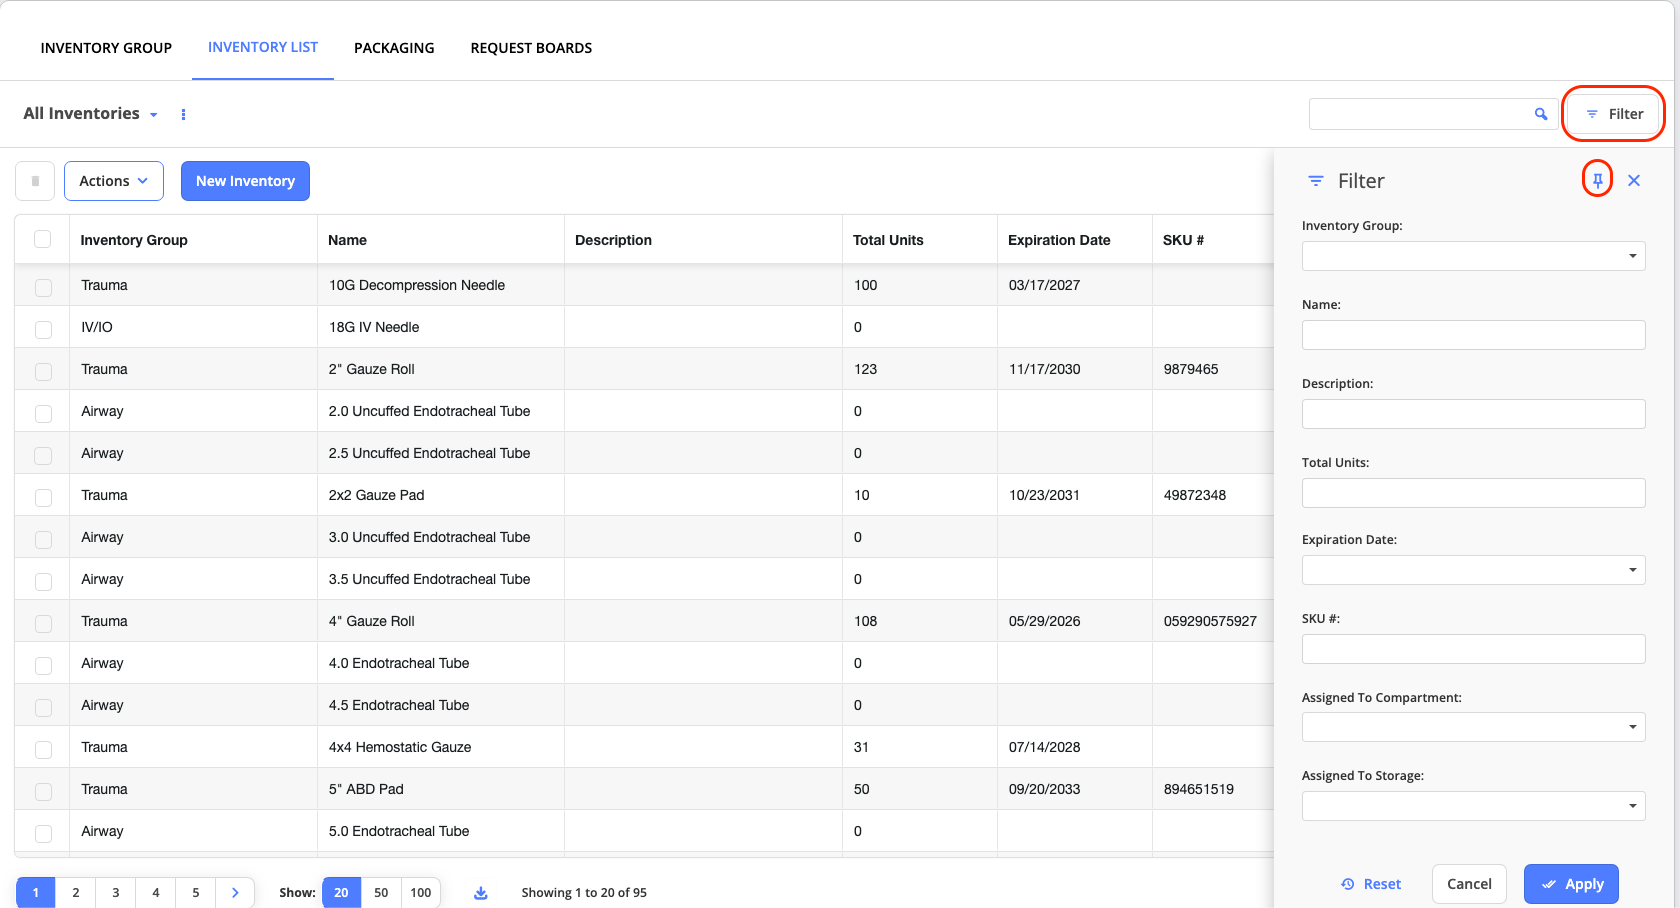Select the 2x2 Gauze Pad row checkbox
1680x908 pixels.
[43, 497]
